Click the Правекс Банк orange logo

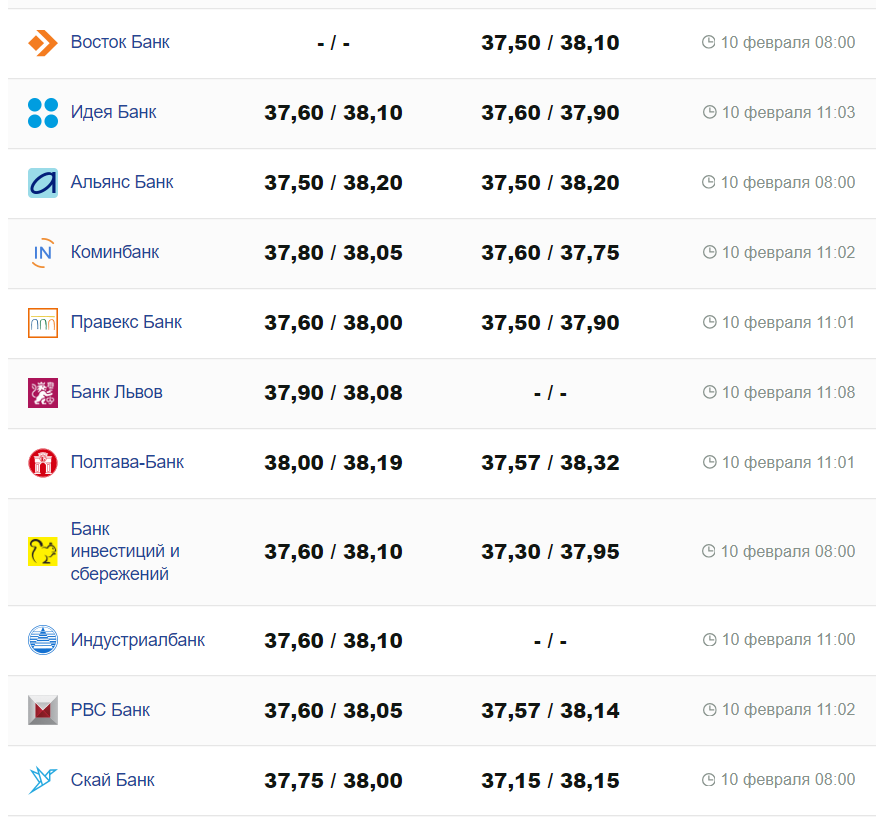pos(43,323)
